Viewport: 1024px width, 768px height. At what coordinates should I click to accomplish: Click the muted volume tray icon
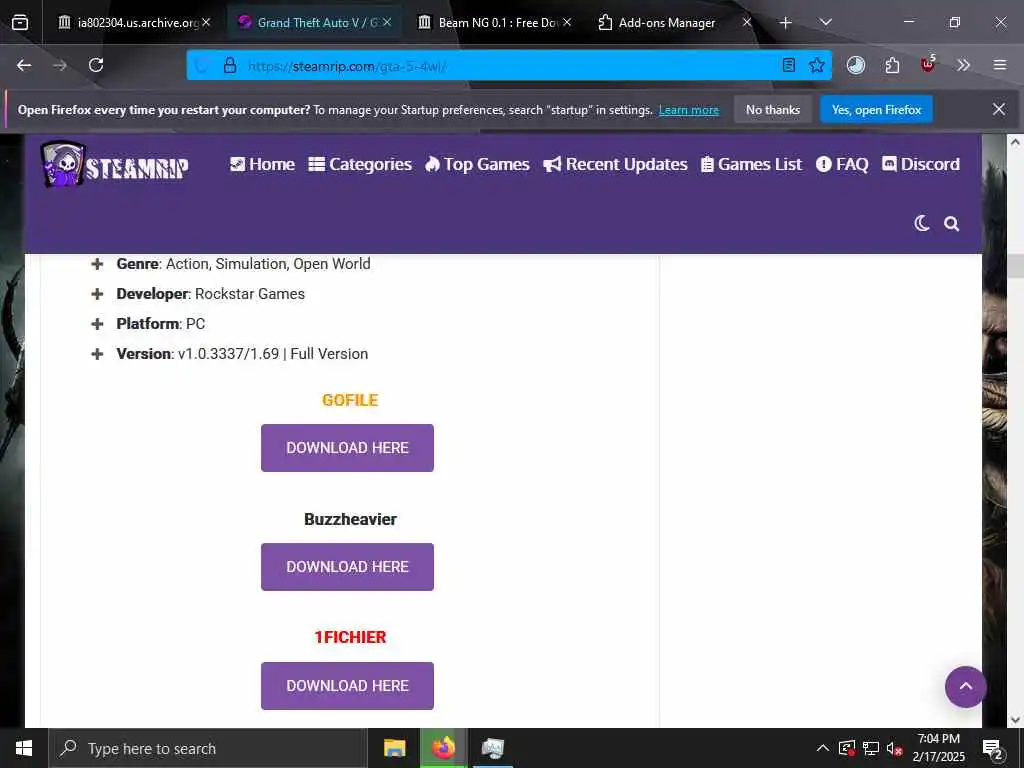894,748
